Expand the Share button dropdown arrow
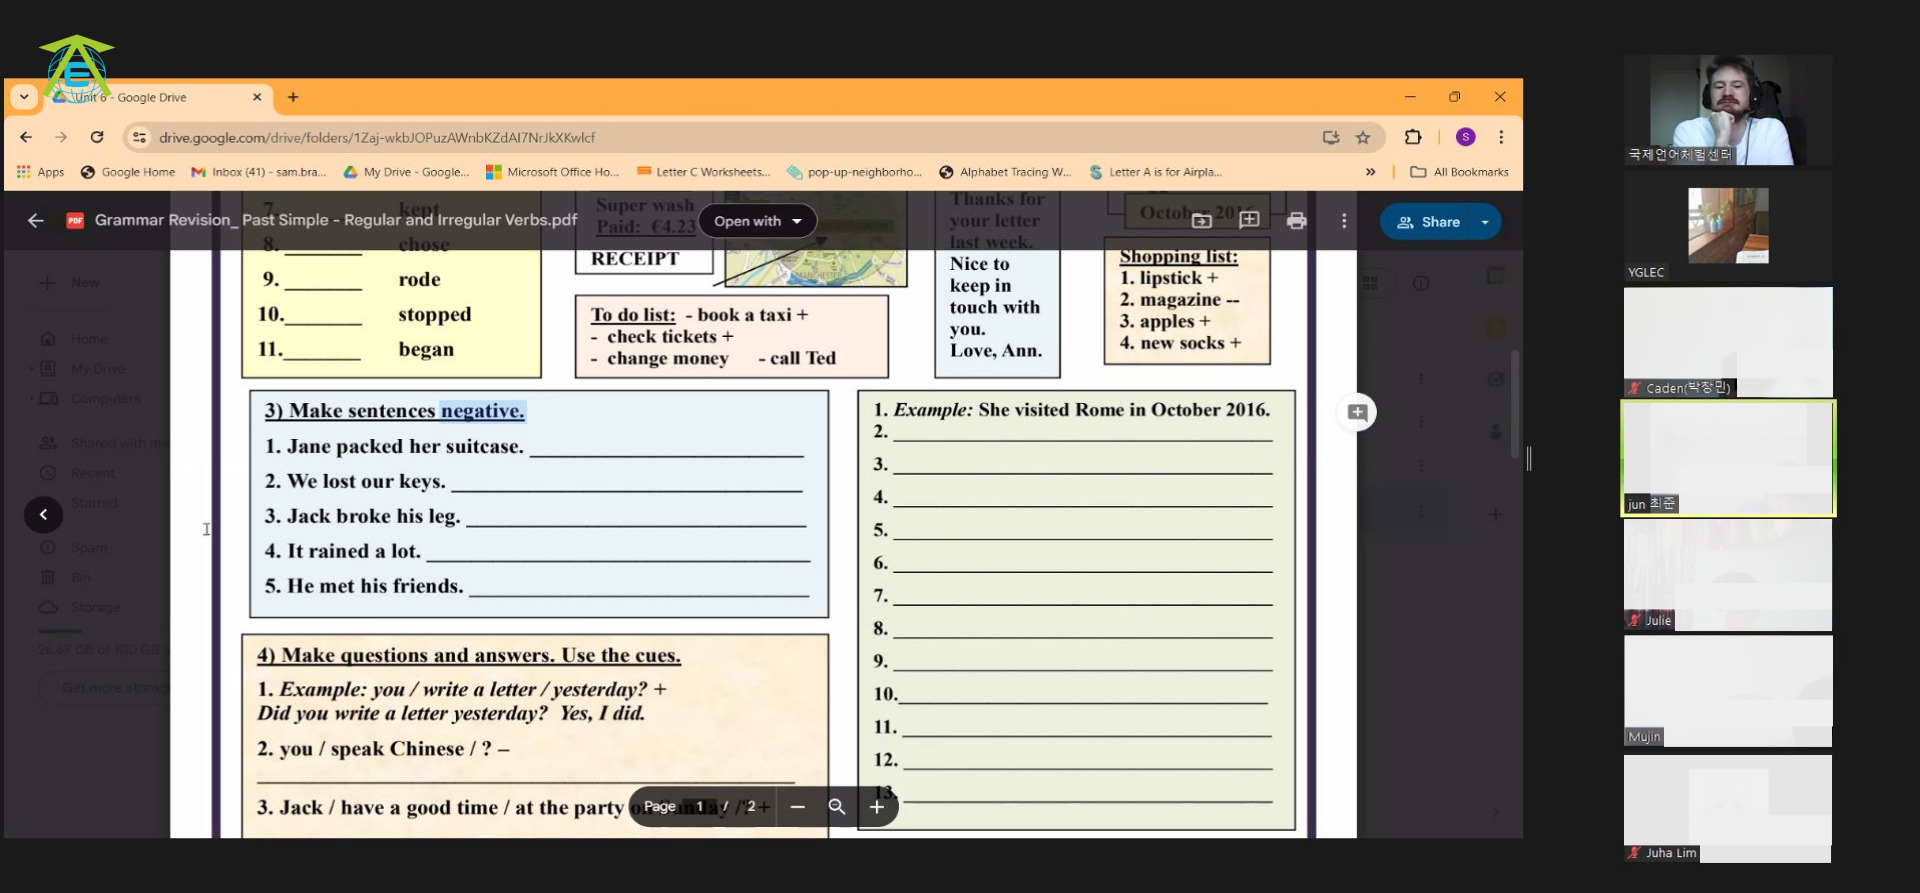The width and height of the screenshot is (1920, 893). click(x=1485, y=222)
